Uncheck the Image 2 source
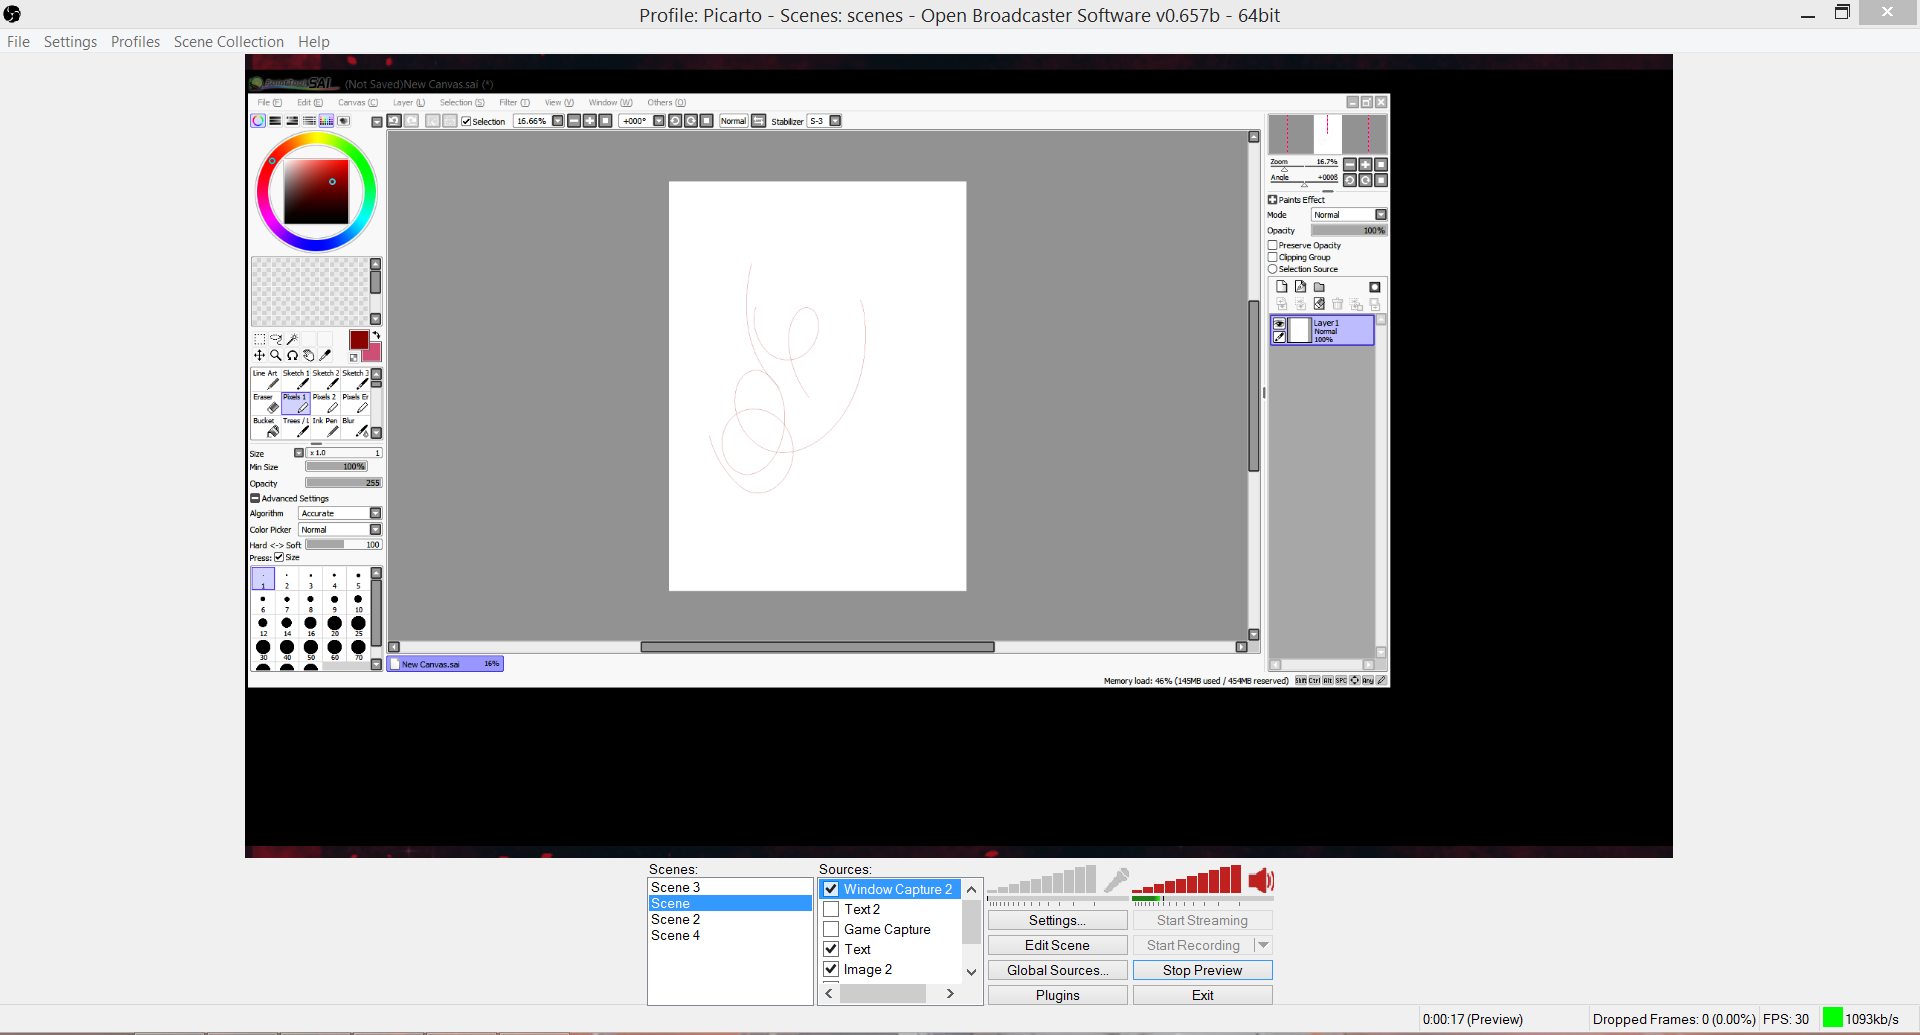 (831, 969)
